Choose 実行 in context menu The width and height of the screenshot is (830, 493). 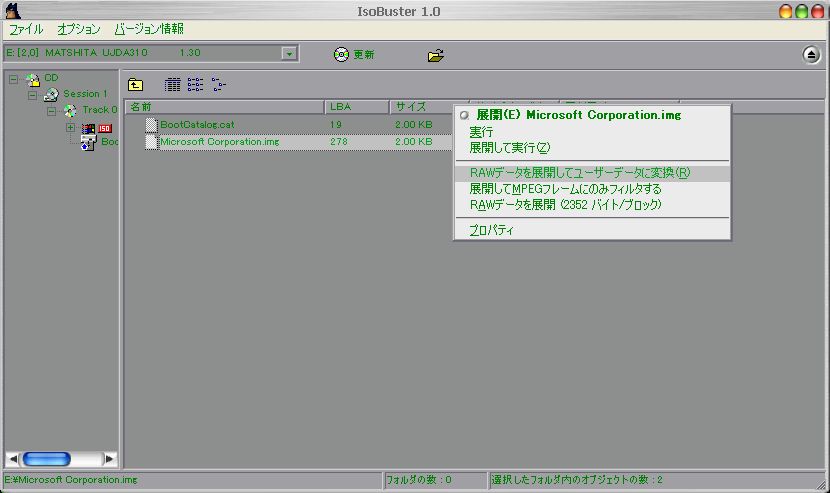592,132
